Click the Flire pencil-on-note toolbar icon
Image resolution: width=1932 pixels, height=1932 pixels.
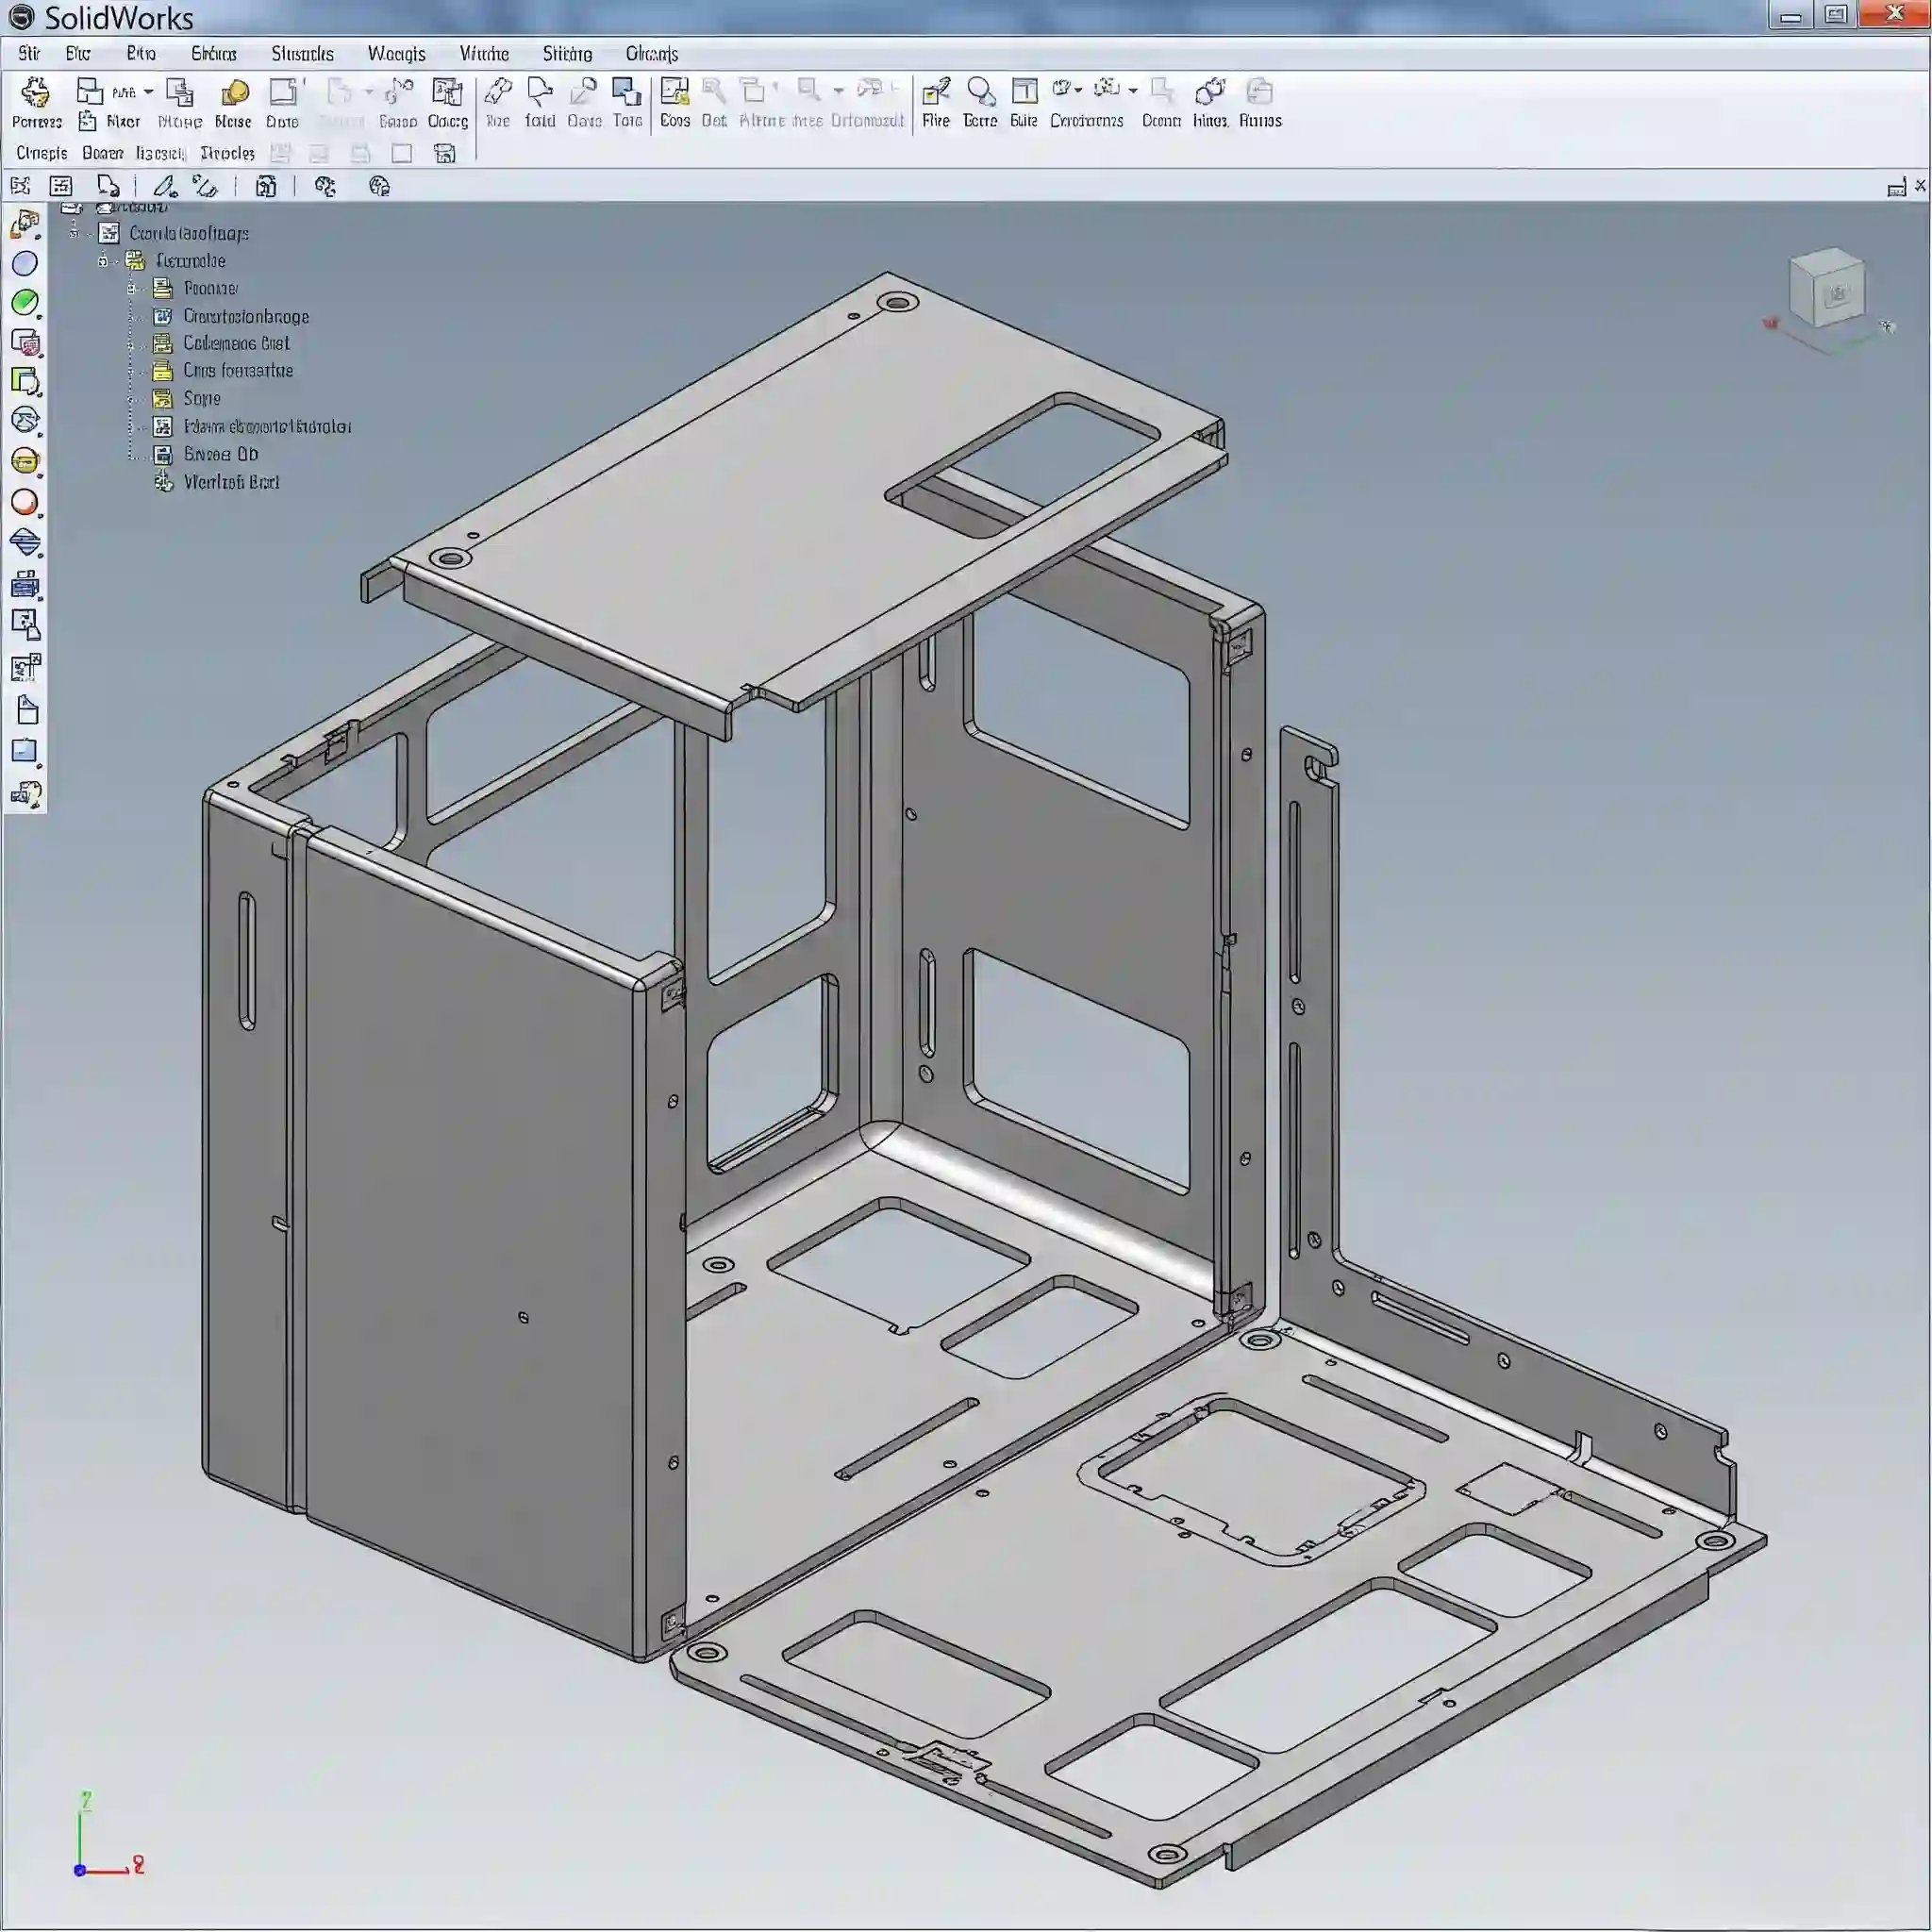pyautogui.click(x=935, y=92)
